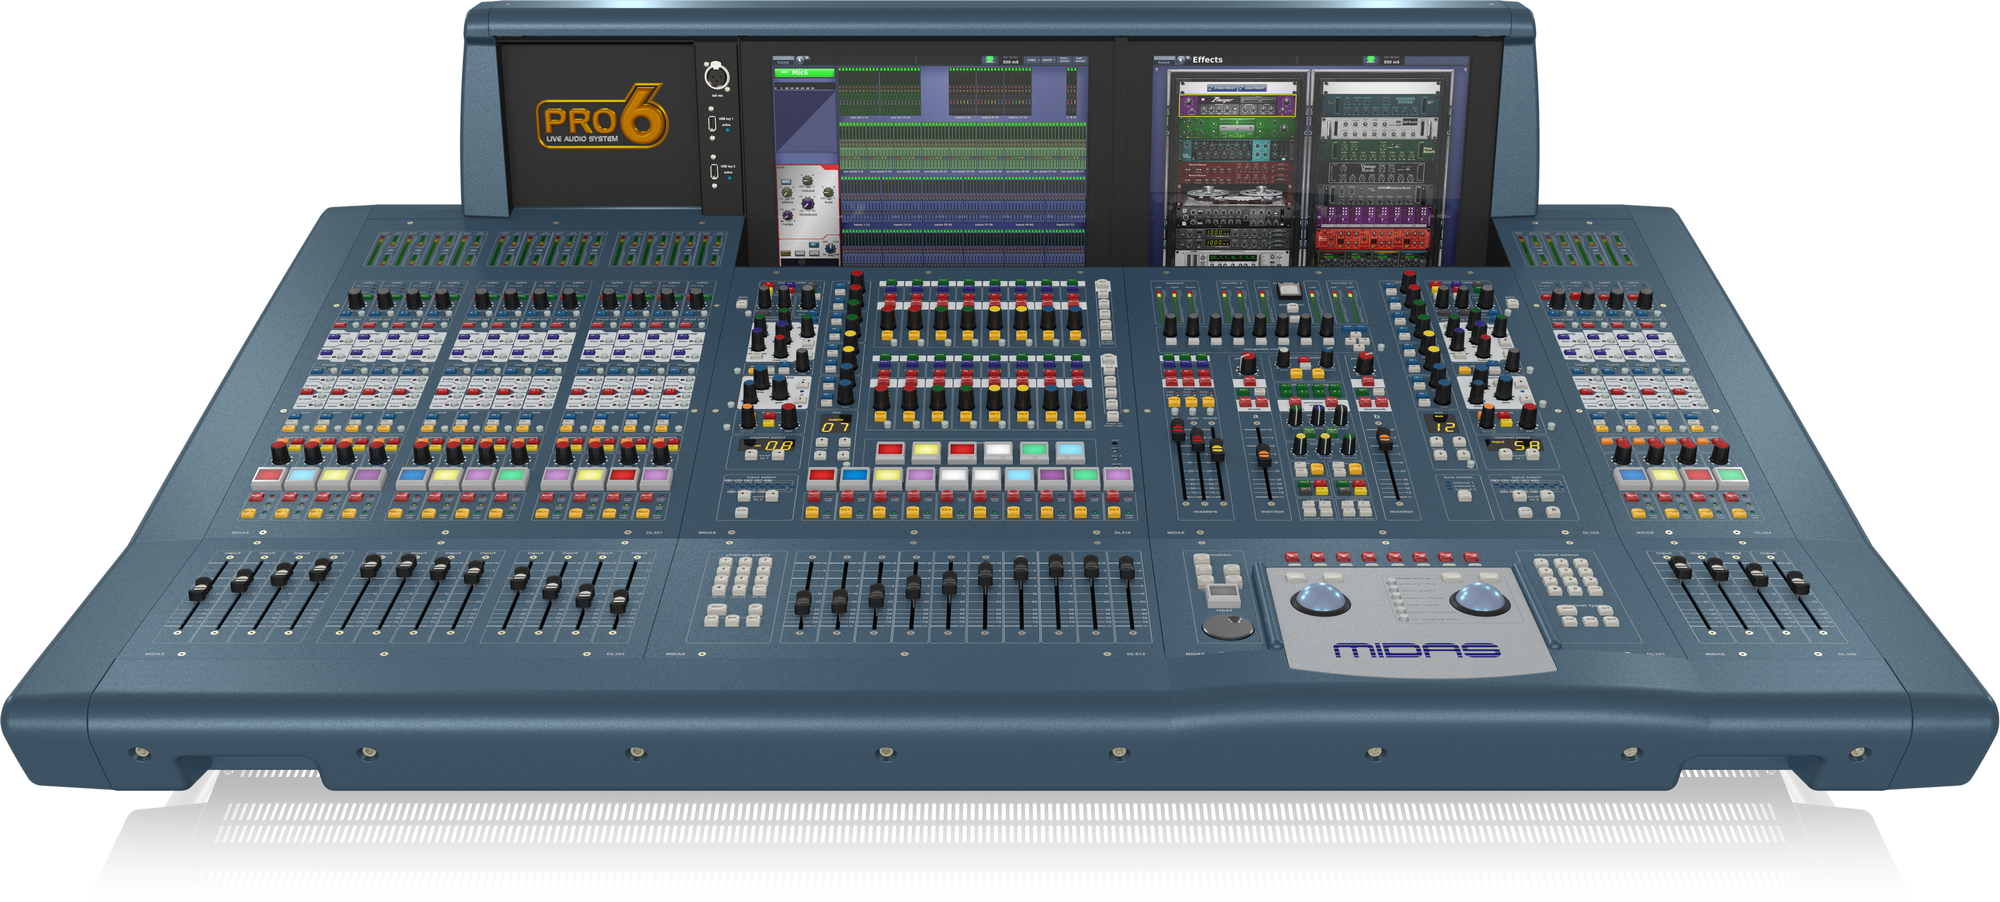Grab the leftmost input fader on console
The width and height of the screenshot is (2000, 902).
pos(200,589)
